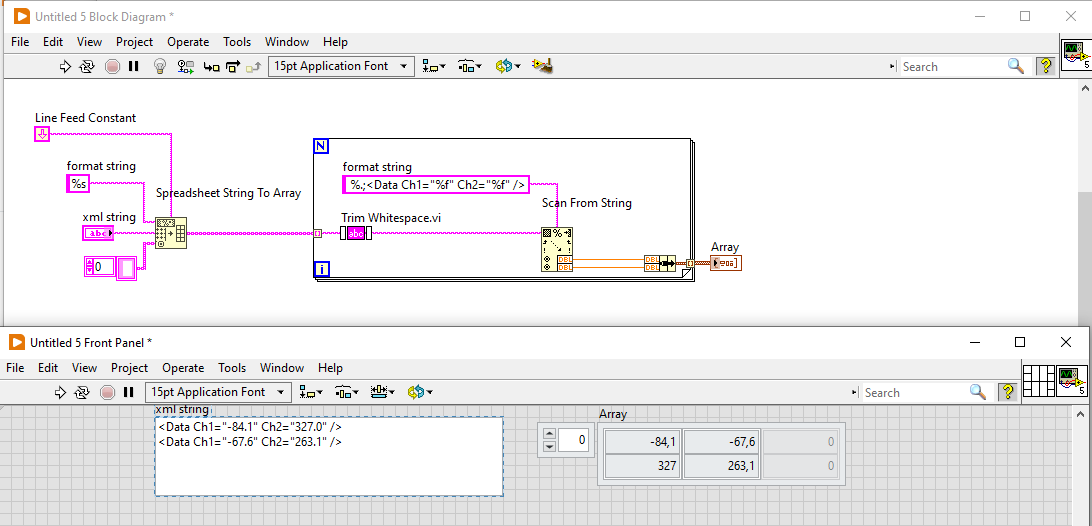
Task: Open Edit menu in Block Diagram window
Action: (x=53, y=42)
